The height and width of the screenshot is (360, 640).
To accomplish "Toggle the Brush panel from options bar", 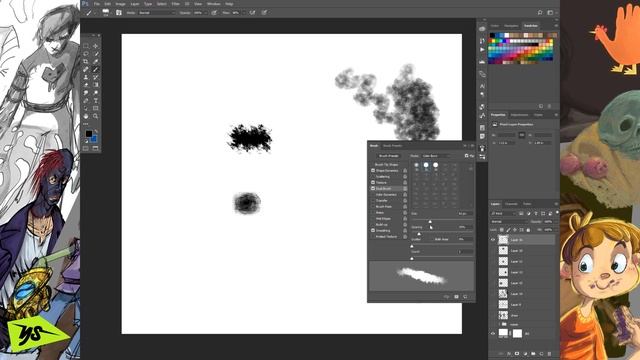I will tap(119, 13).
